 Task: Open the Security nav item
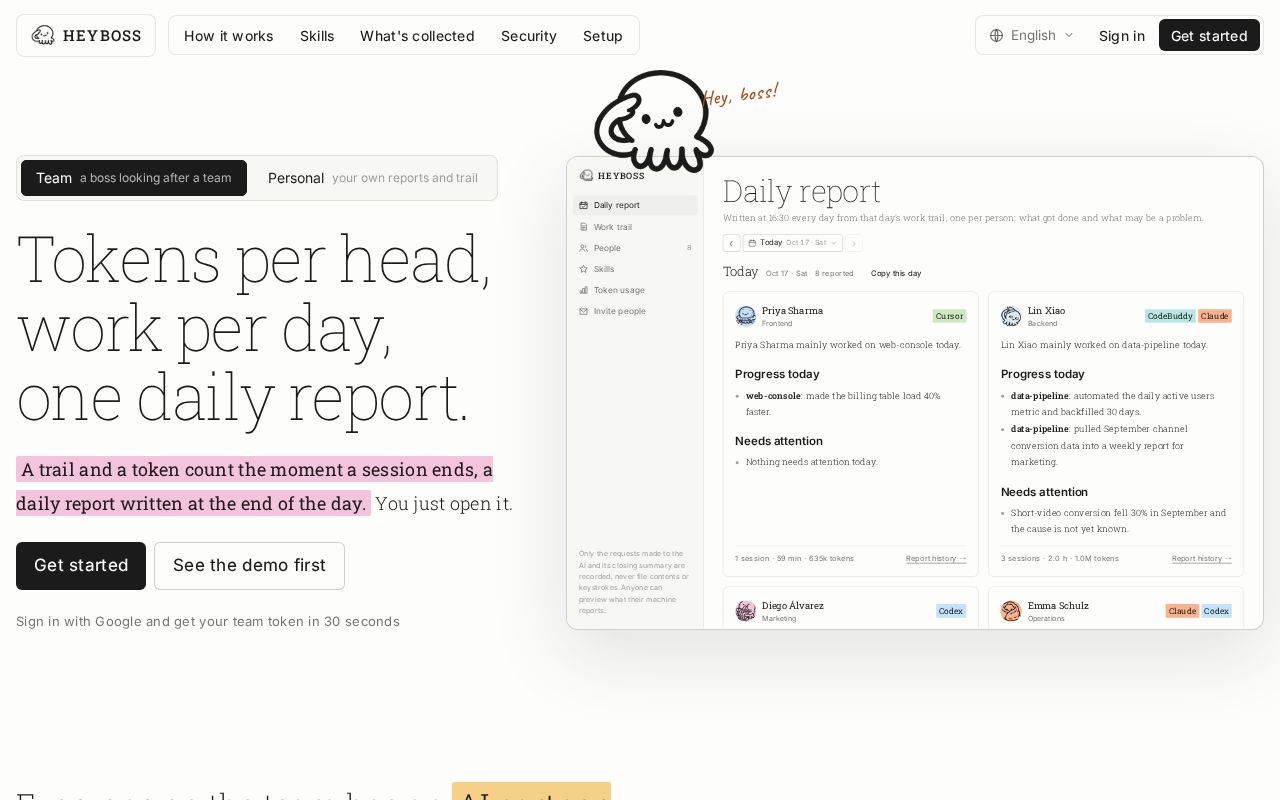(x=529, y=36)
